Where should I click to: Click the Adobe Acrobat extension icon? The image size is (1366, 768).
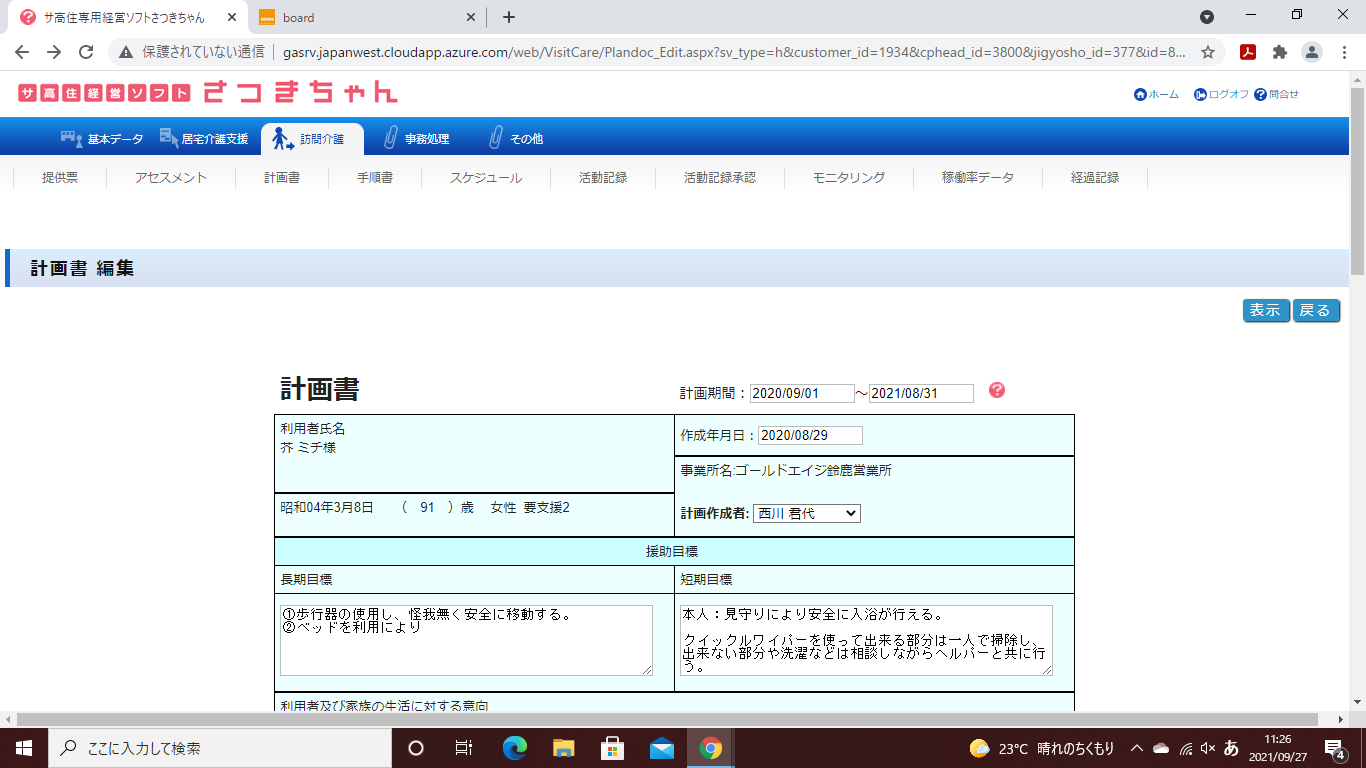point(1248,52)
